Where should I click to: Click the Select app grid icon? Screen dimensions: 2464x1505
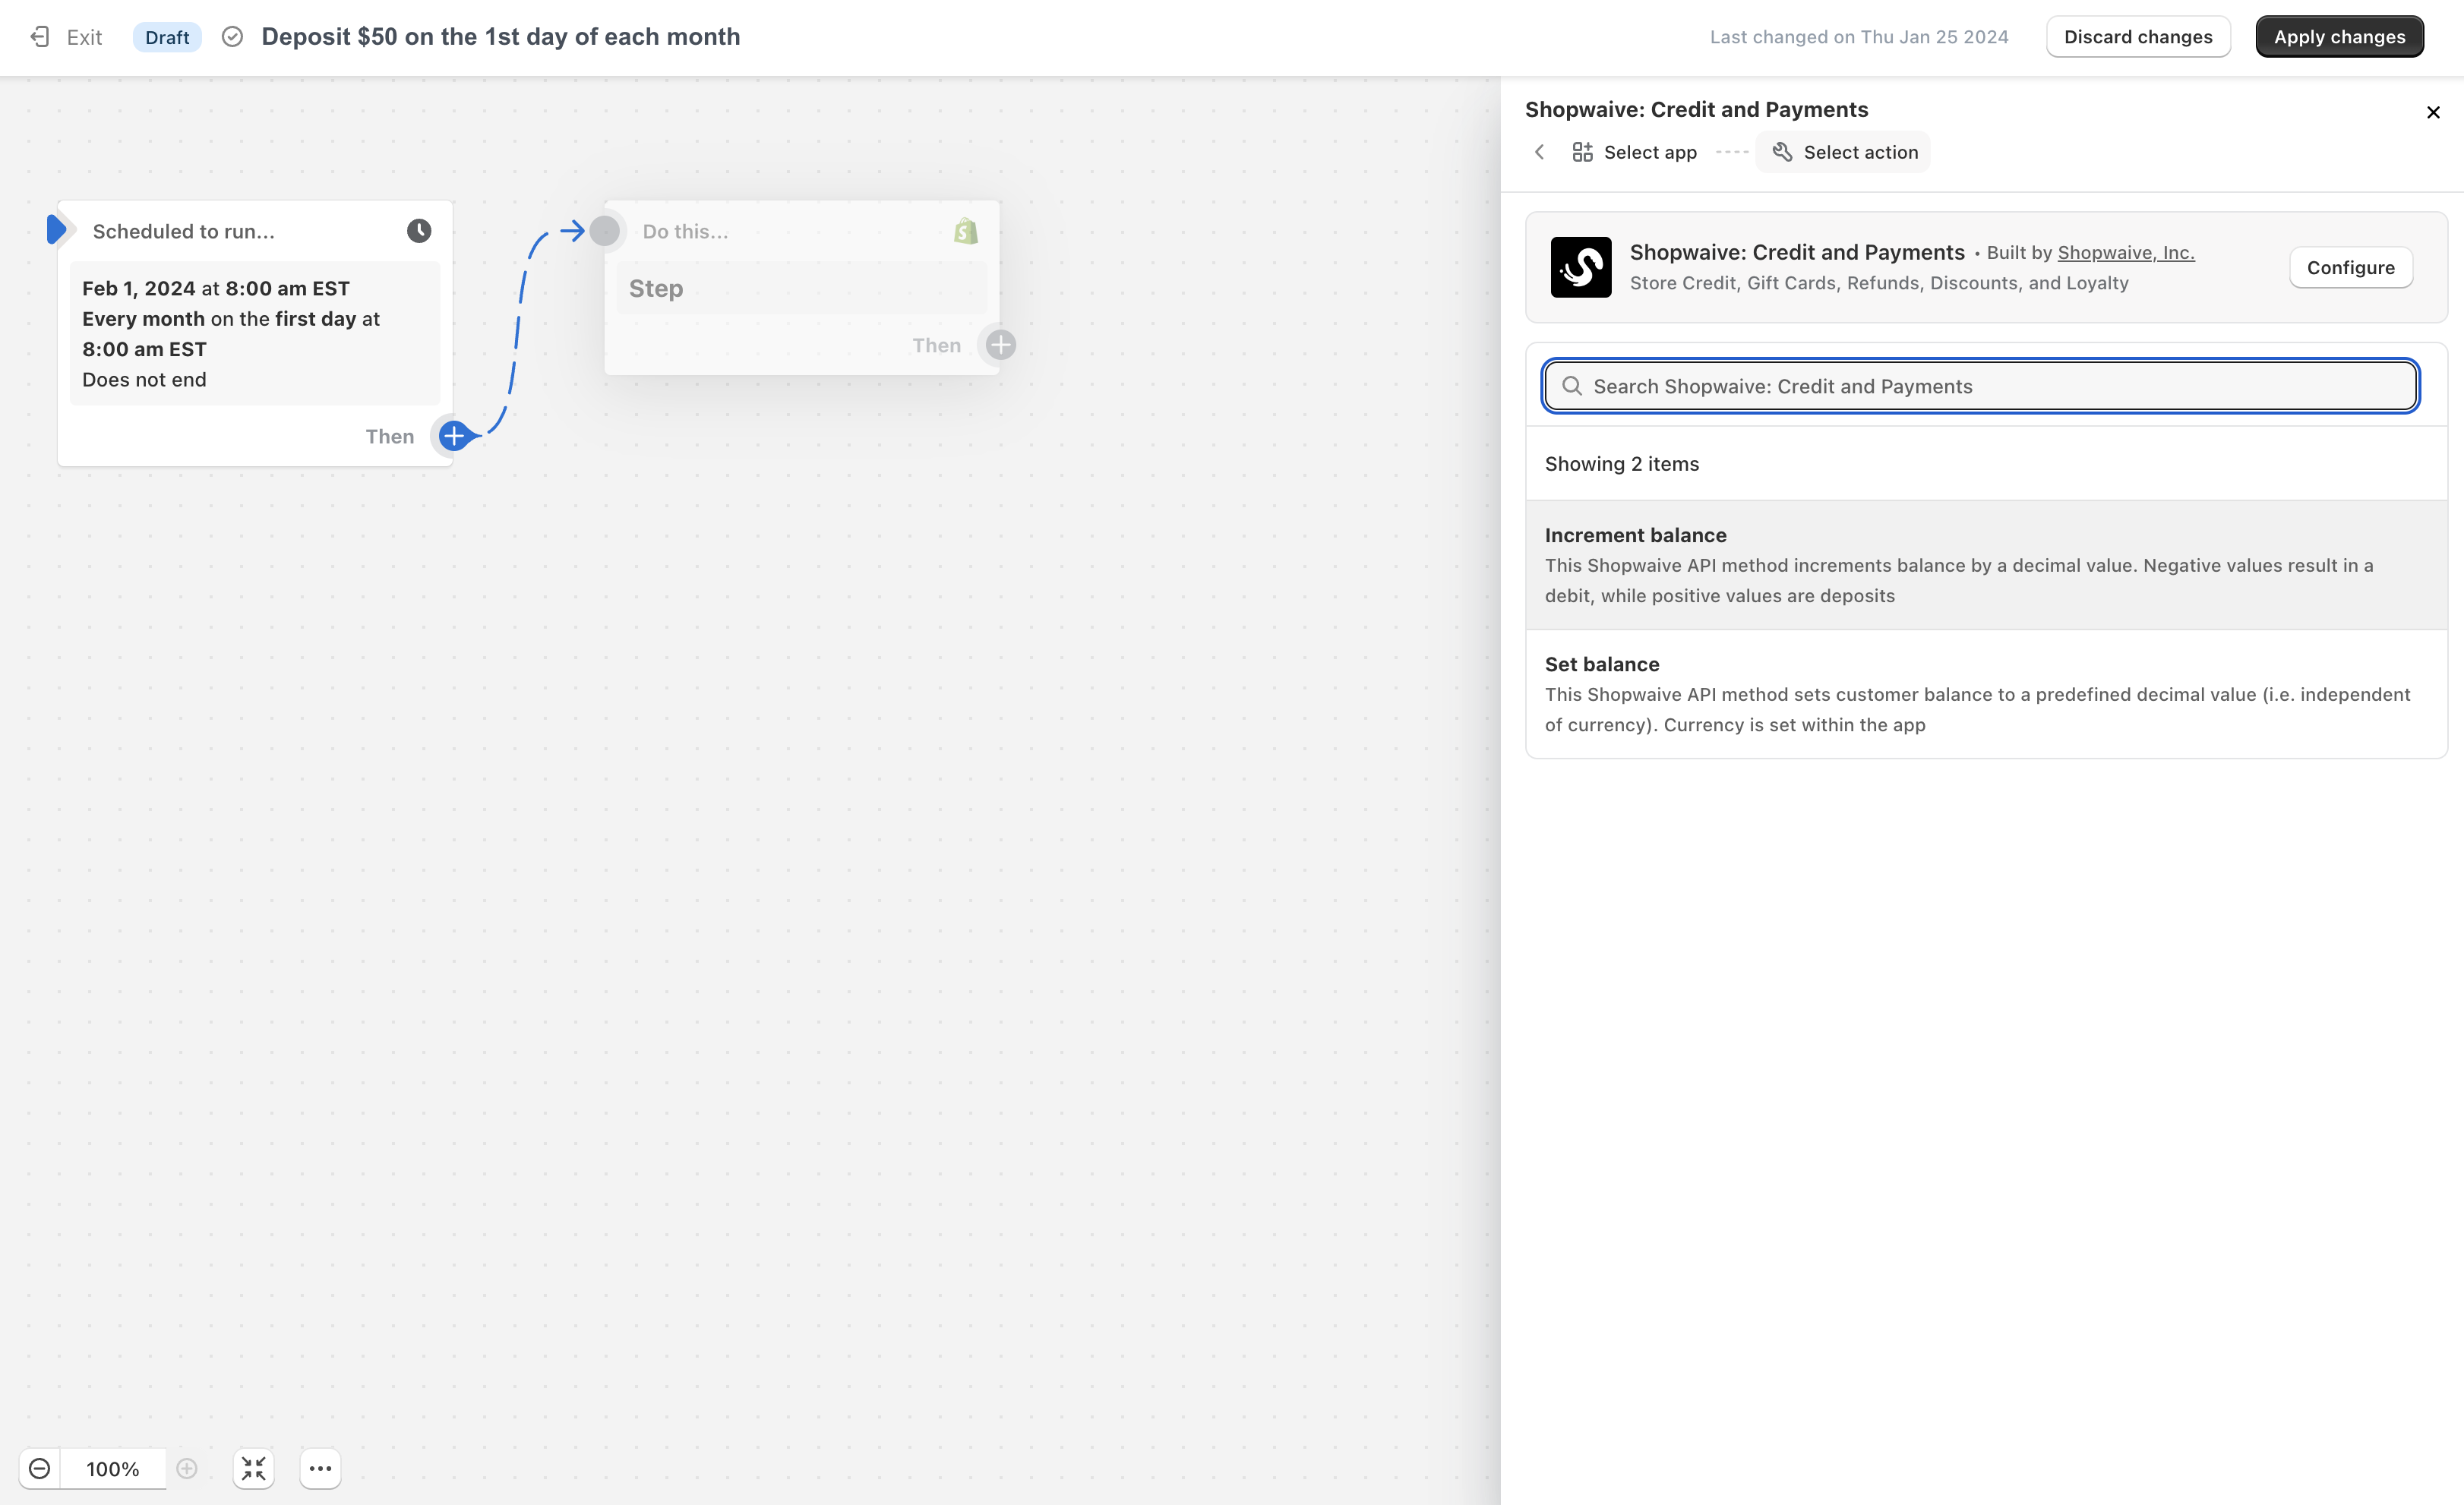pos(1582,152)
